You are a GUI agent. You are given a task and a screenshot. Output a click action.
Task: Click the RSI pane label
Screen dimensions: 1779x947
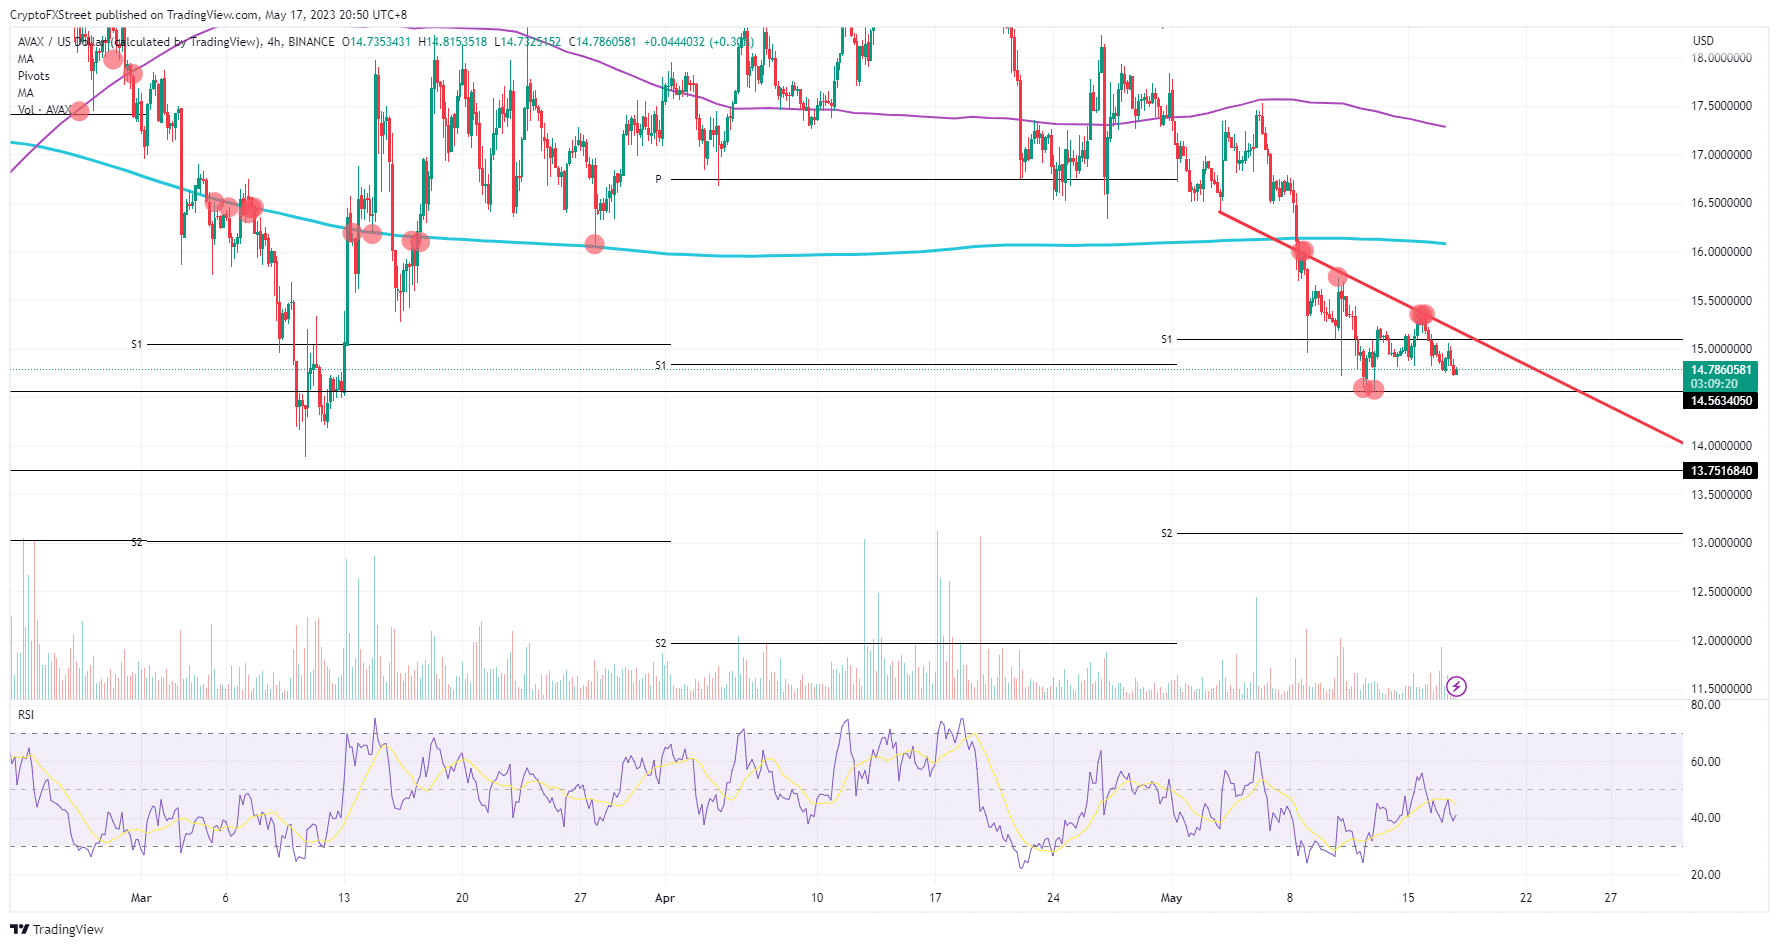click(26, 715)
